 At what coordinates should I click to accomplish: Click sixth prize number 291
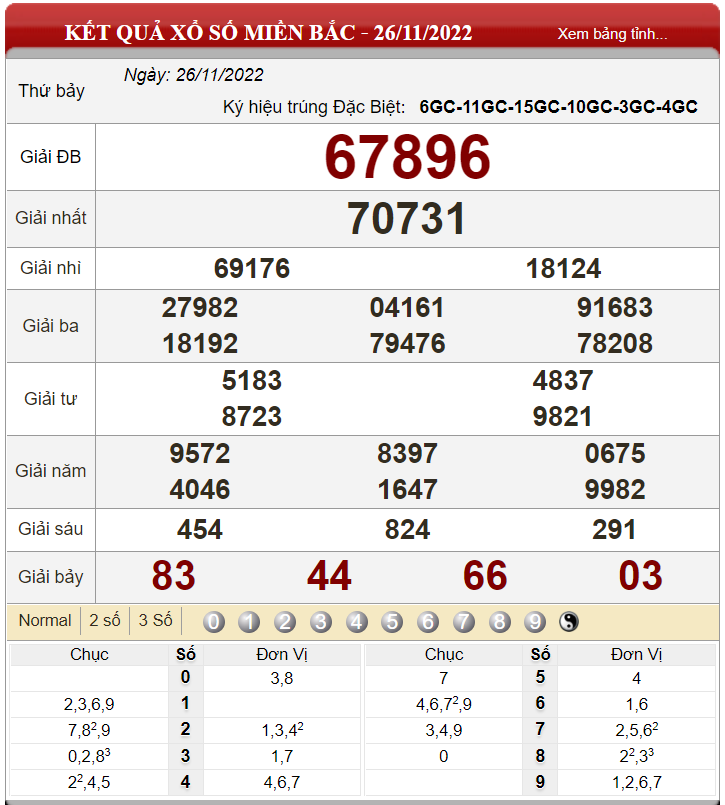coord(614,529)
